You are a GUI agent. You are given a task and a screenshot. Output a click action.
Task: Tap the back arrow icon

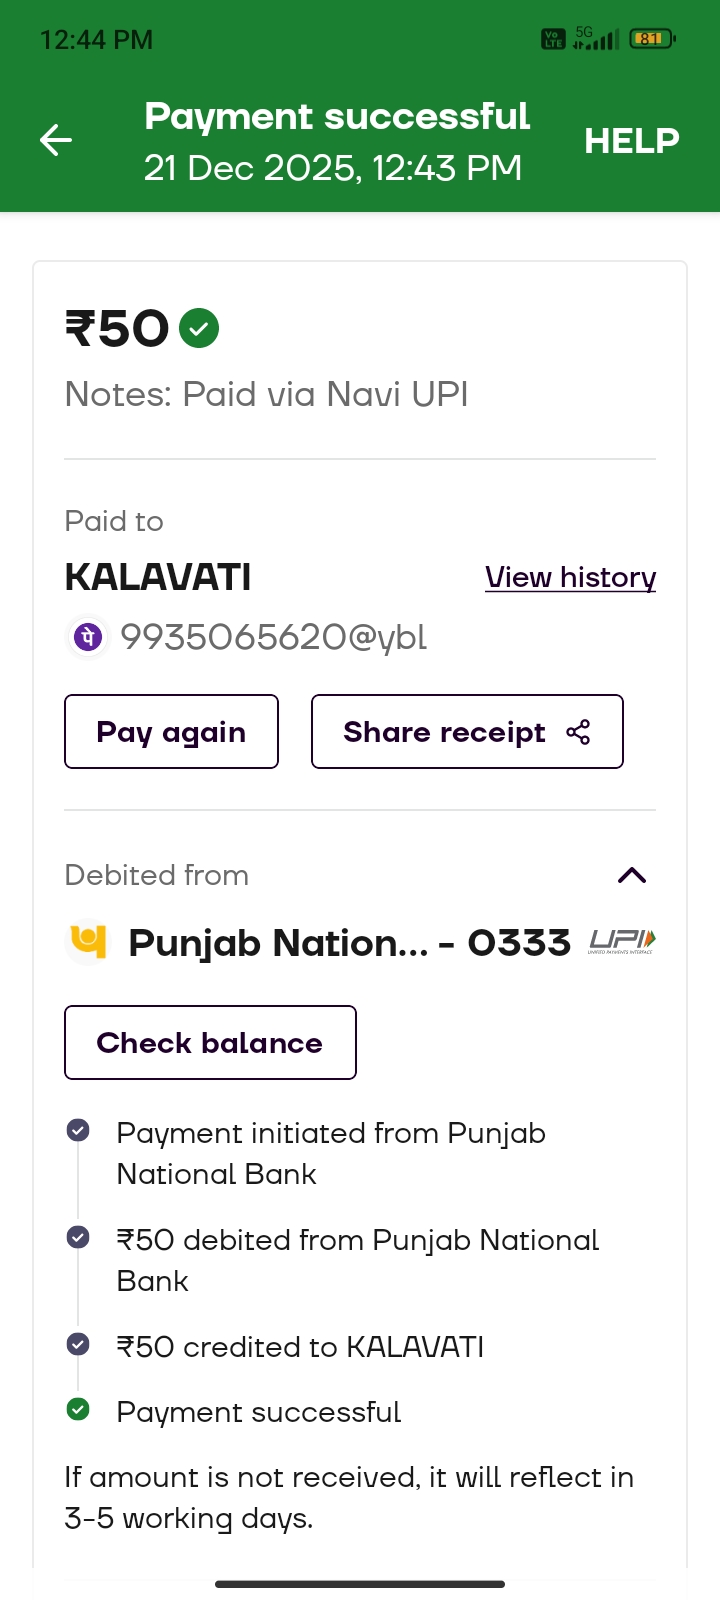56,140
